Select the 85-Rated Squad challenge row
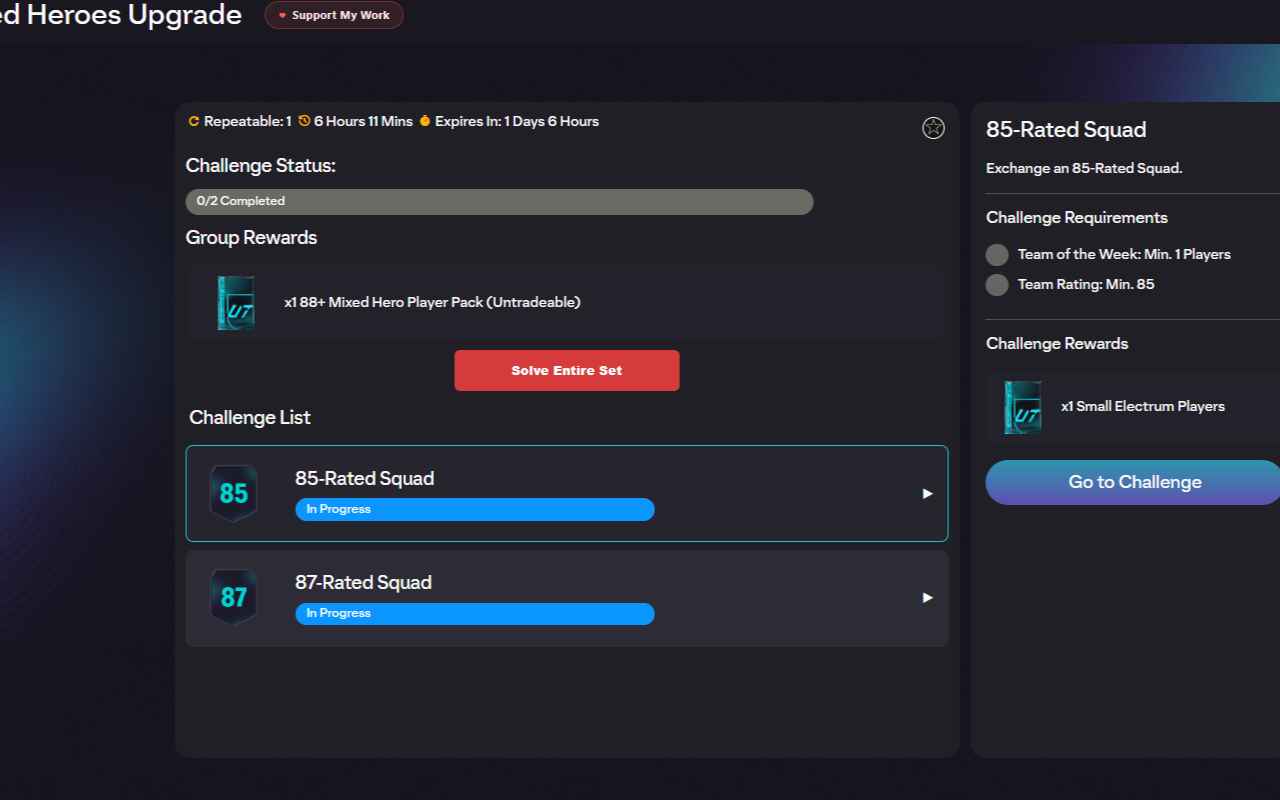The height and width of the screenshot is (800, 1280). tap(567, 493)
